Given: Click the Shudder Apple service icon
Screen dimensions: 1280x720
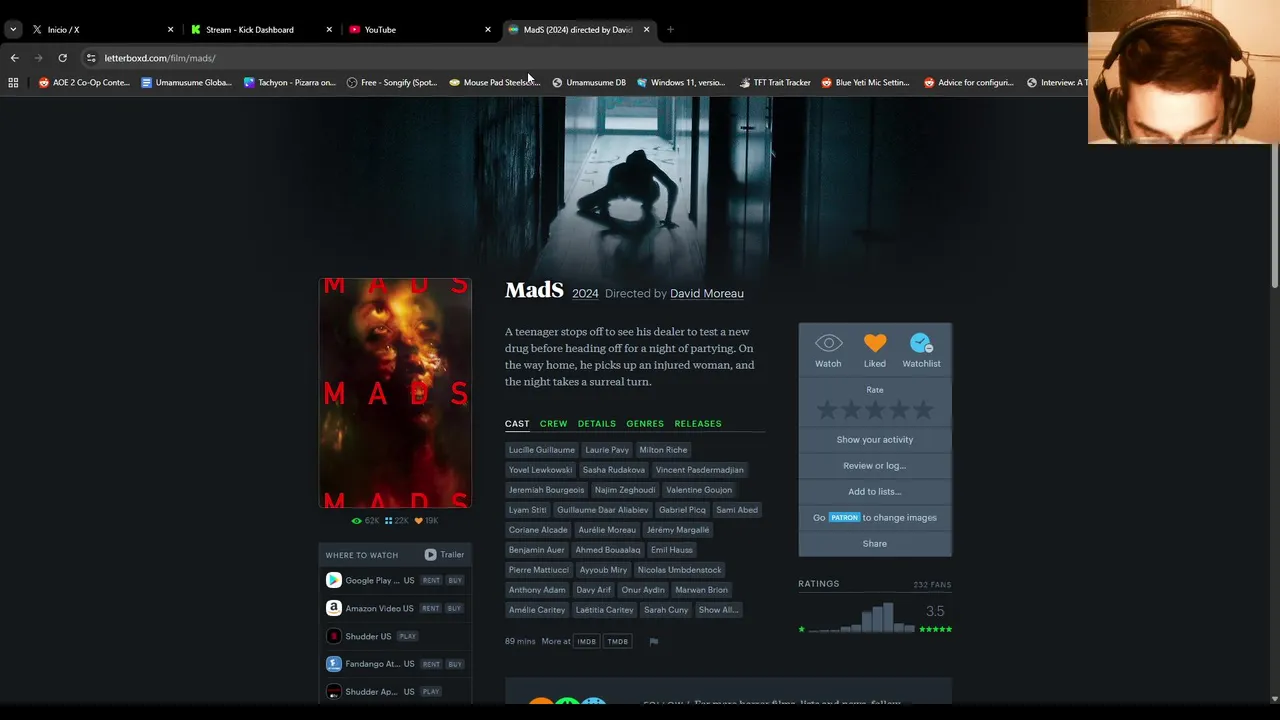Looking at the screenshot, I should pos(334,691).
